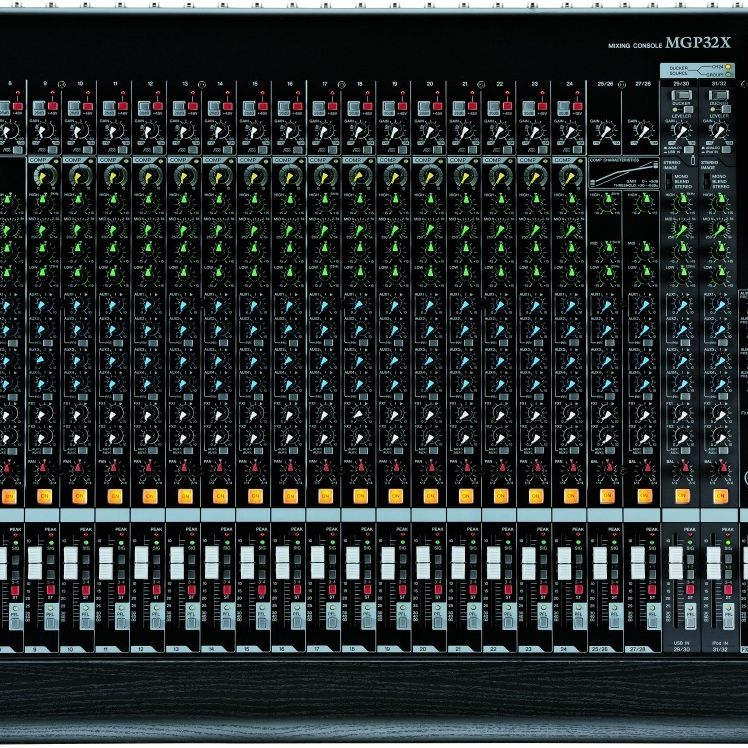This screenshot has height=748, width=748.
Task: Click the STEREO IMAGE switch on channel 29/30
Action: [669, 181]
